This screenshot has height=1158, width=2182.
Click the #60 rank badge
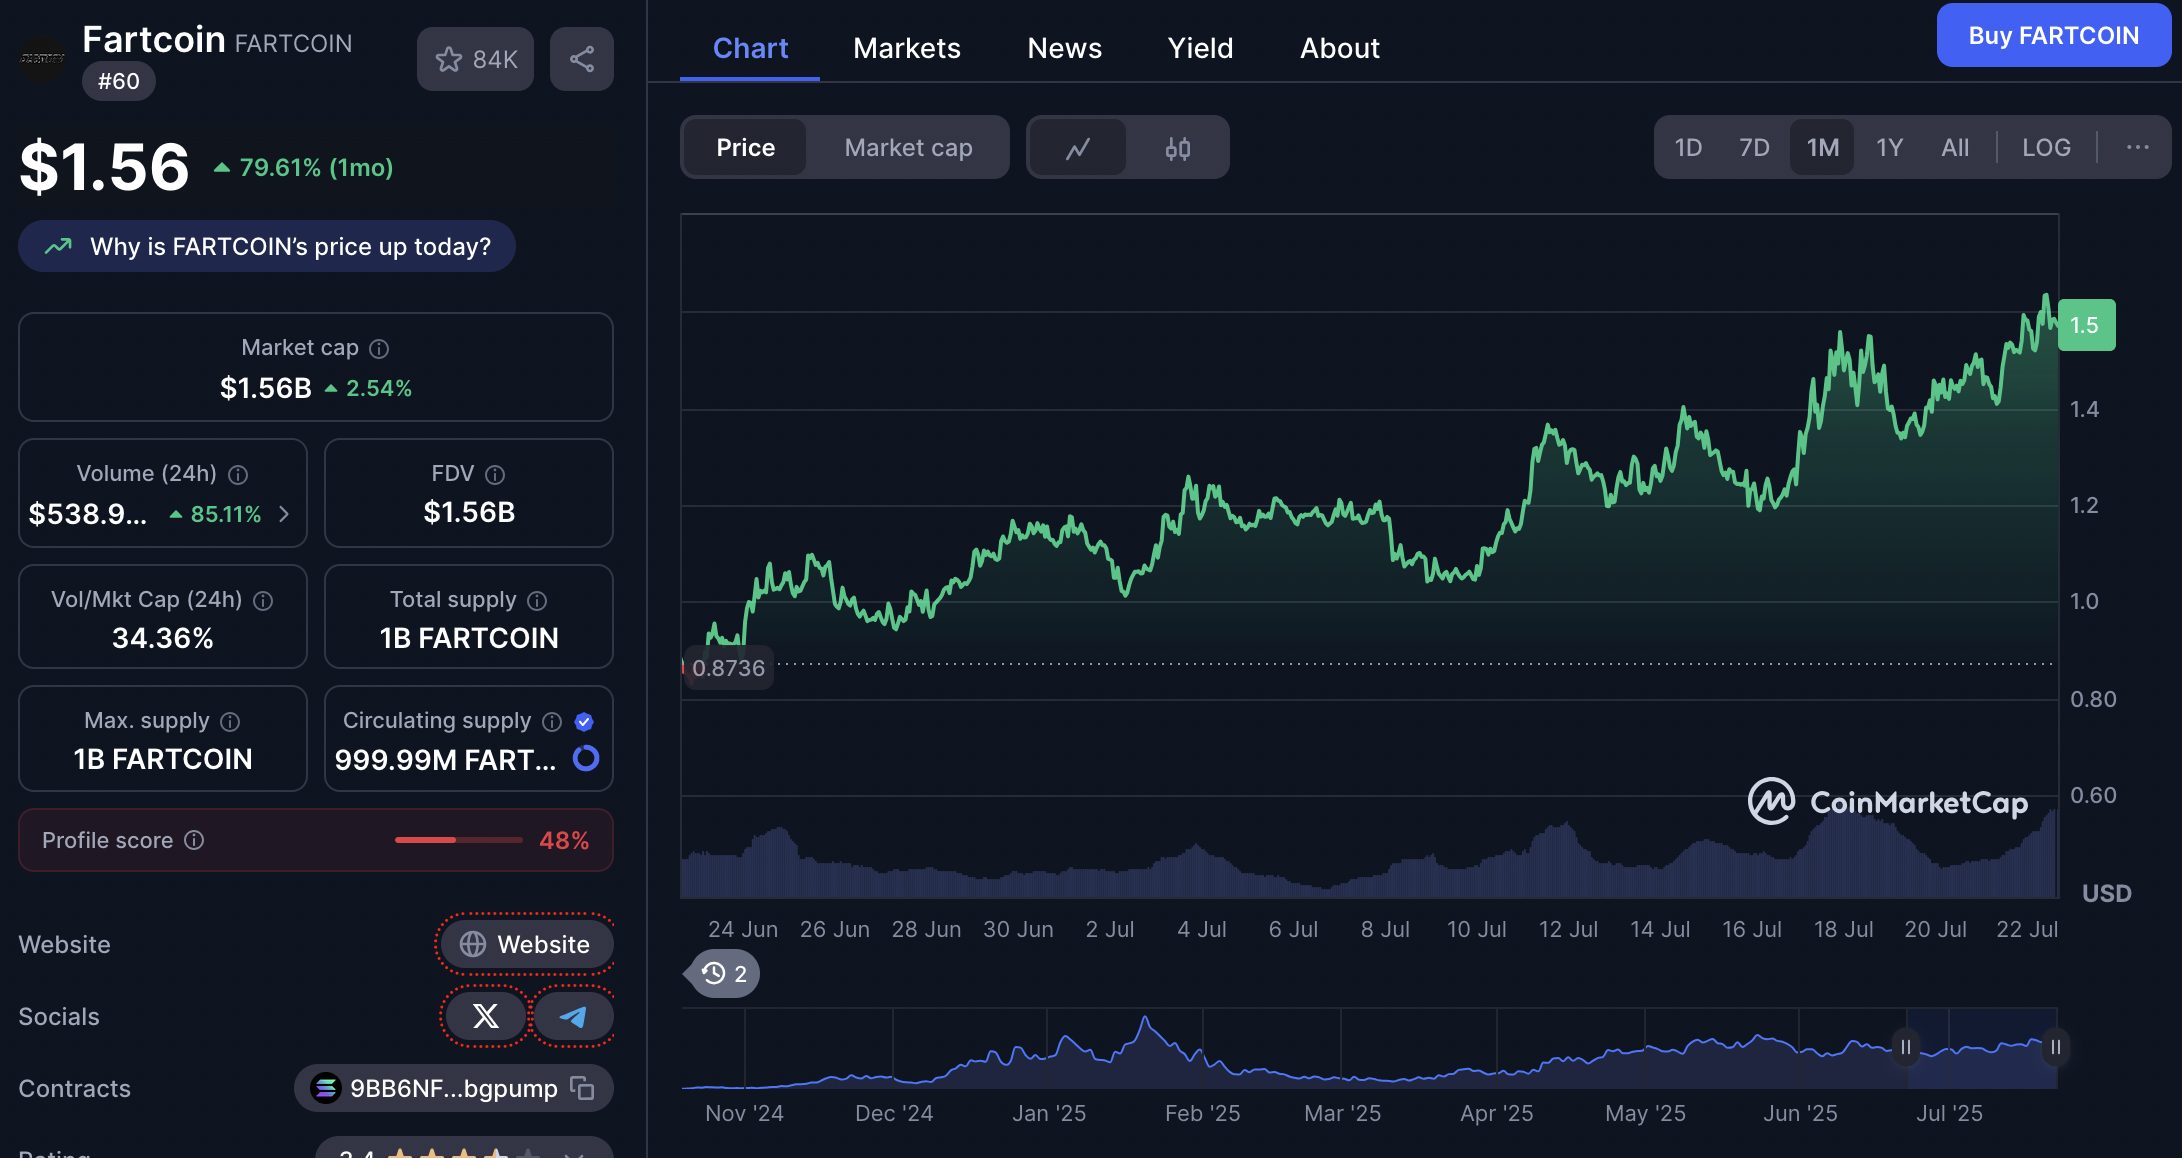[x=119, y=81]
